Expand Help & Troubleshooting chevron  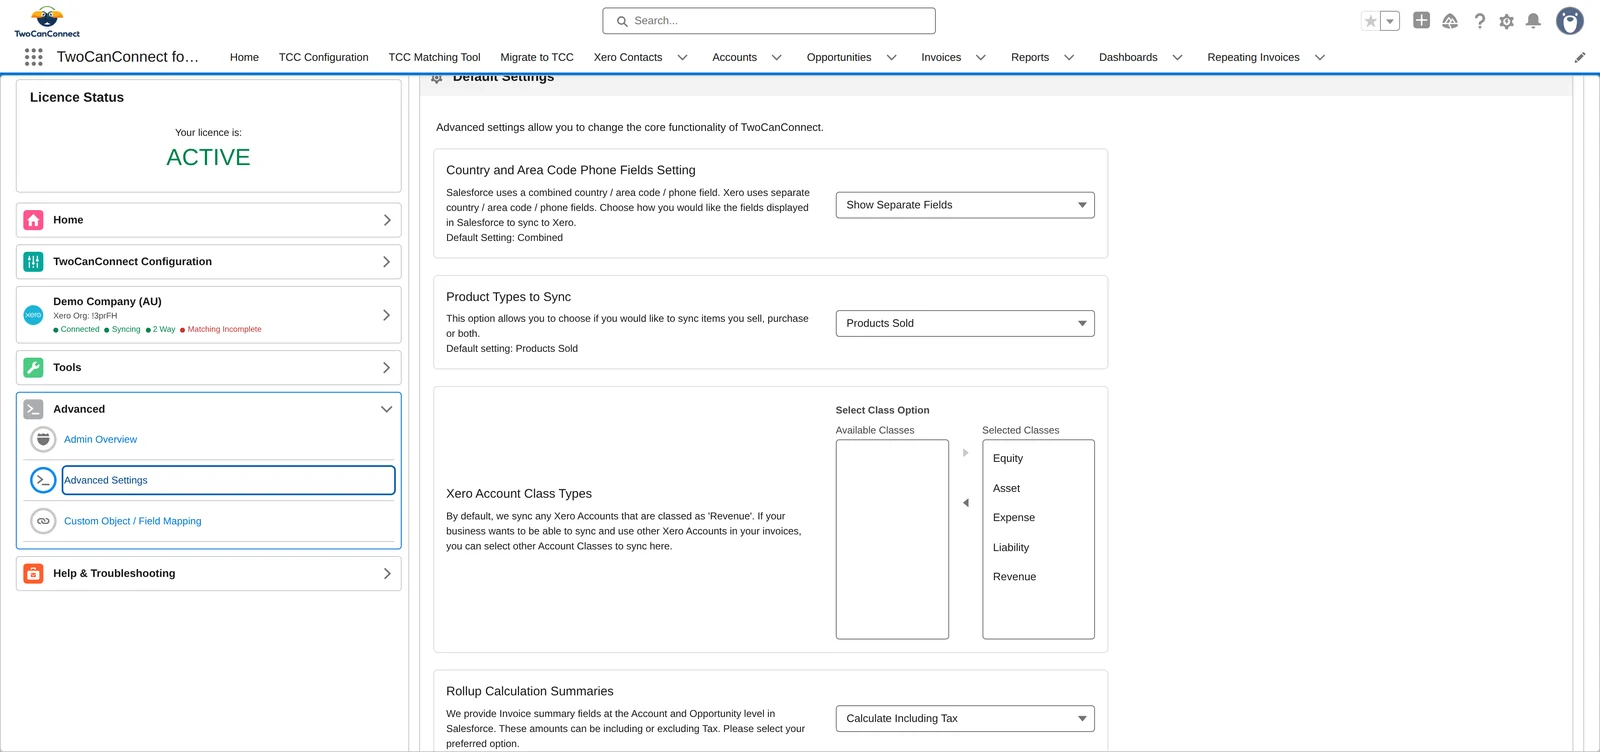coord(387,574)
